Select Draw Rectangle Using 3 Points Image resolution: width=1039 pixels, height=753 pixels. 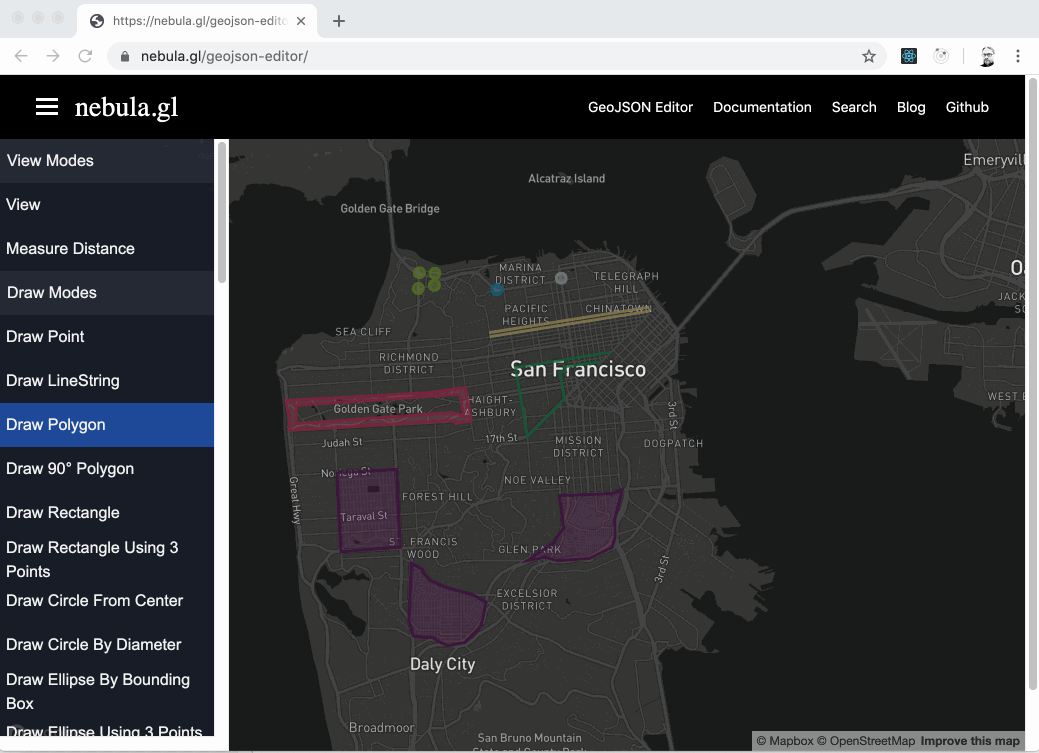(107, 559)
